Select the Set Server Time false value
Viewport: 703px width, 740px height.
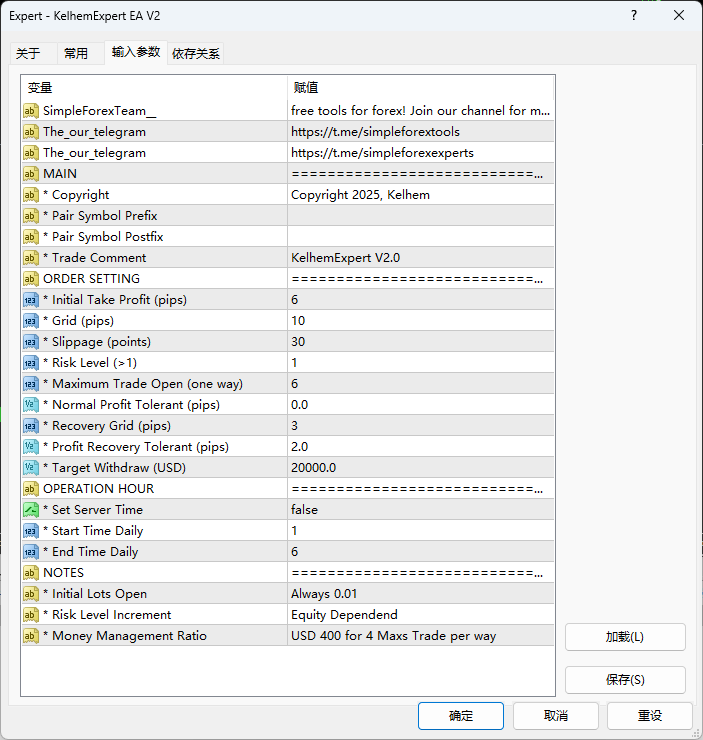point(419,510)
